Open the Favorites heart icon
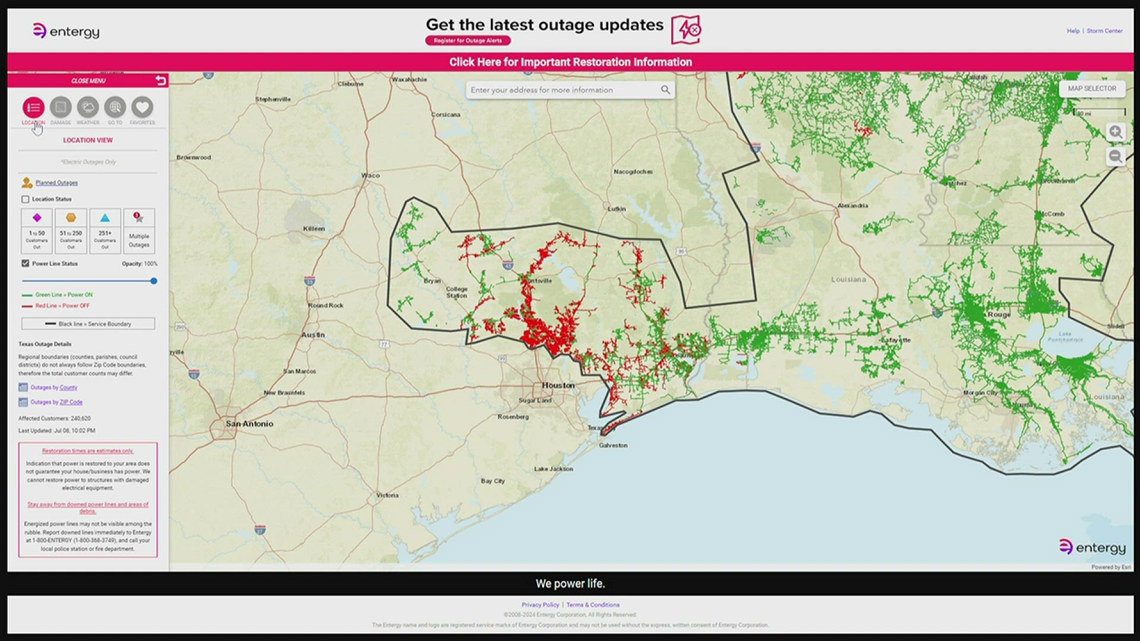This screenshot has width=1140, height=641. [142, 108]
